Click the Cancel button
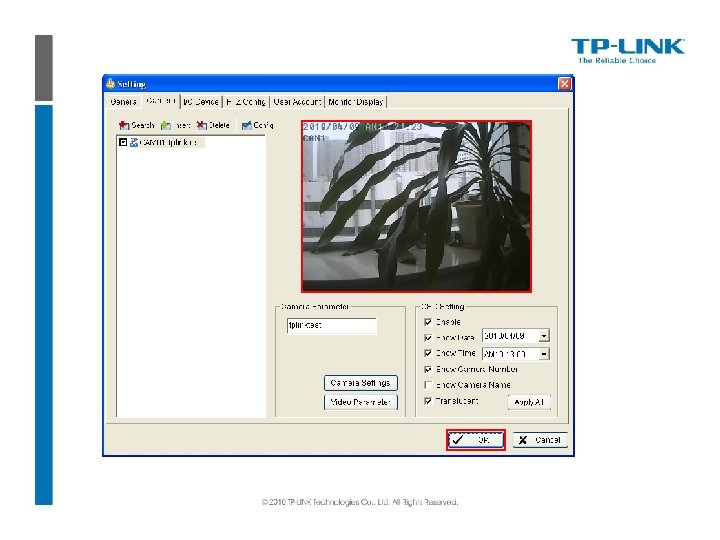 [540, 440]
